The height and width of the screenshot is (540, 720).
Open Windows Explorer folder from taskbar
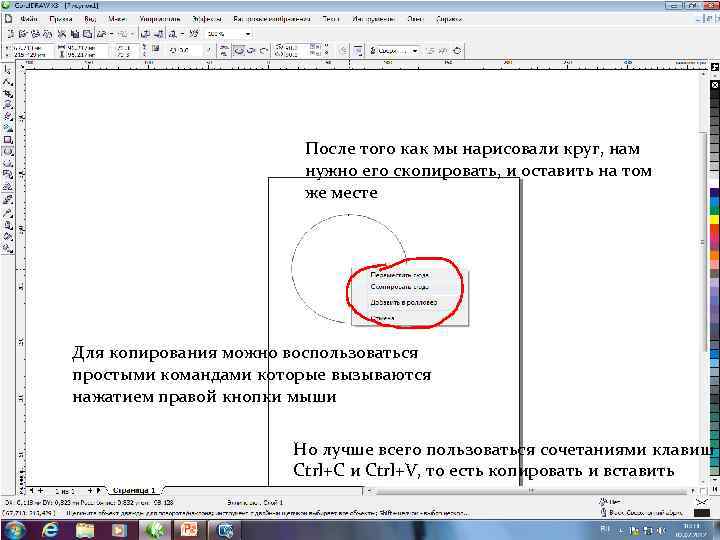tap(84, 530)
